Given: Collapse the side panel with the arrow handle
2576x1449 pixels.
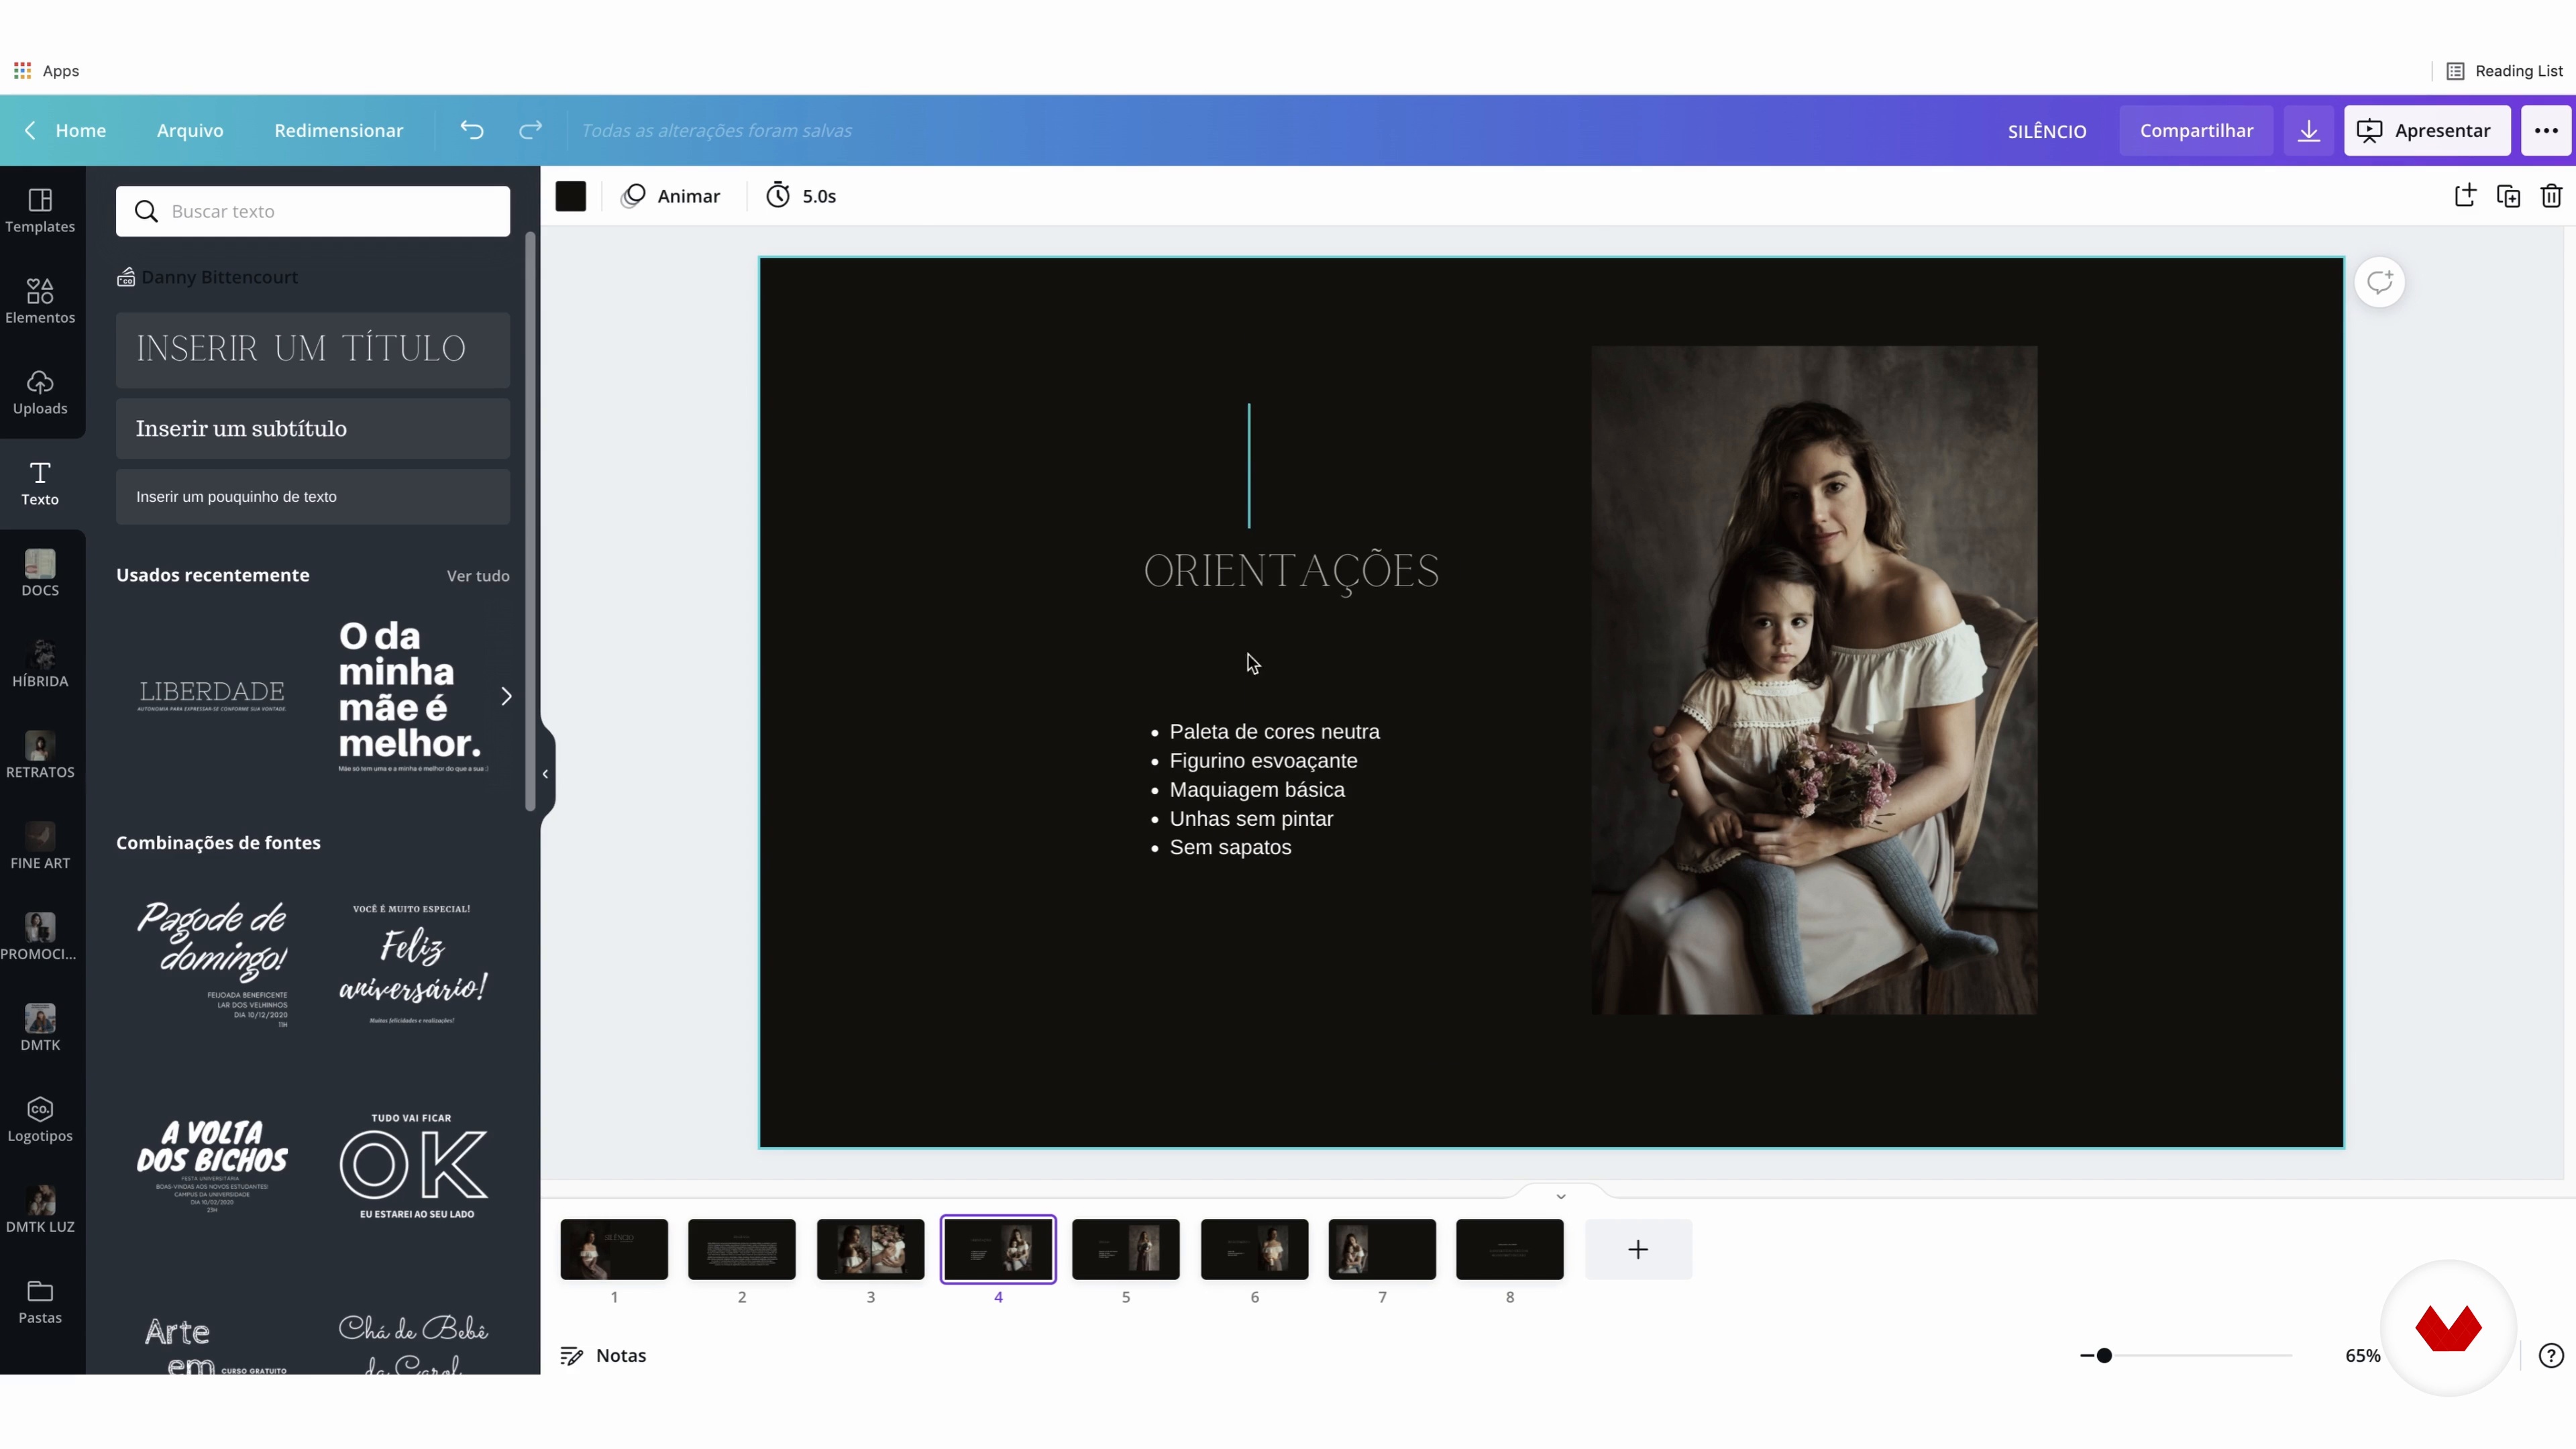Looking at the screenshot, I should click(545, 773).
